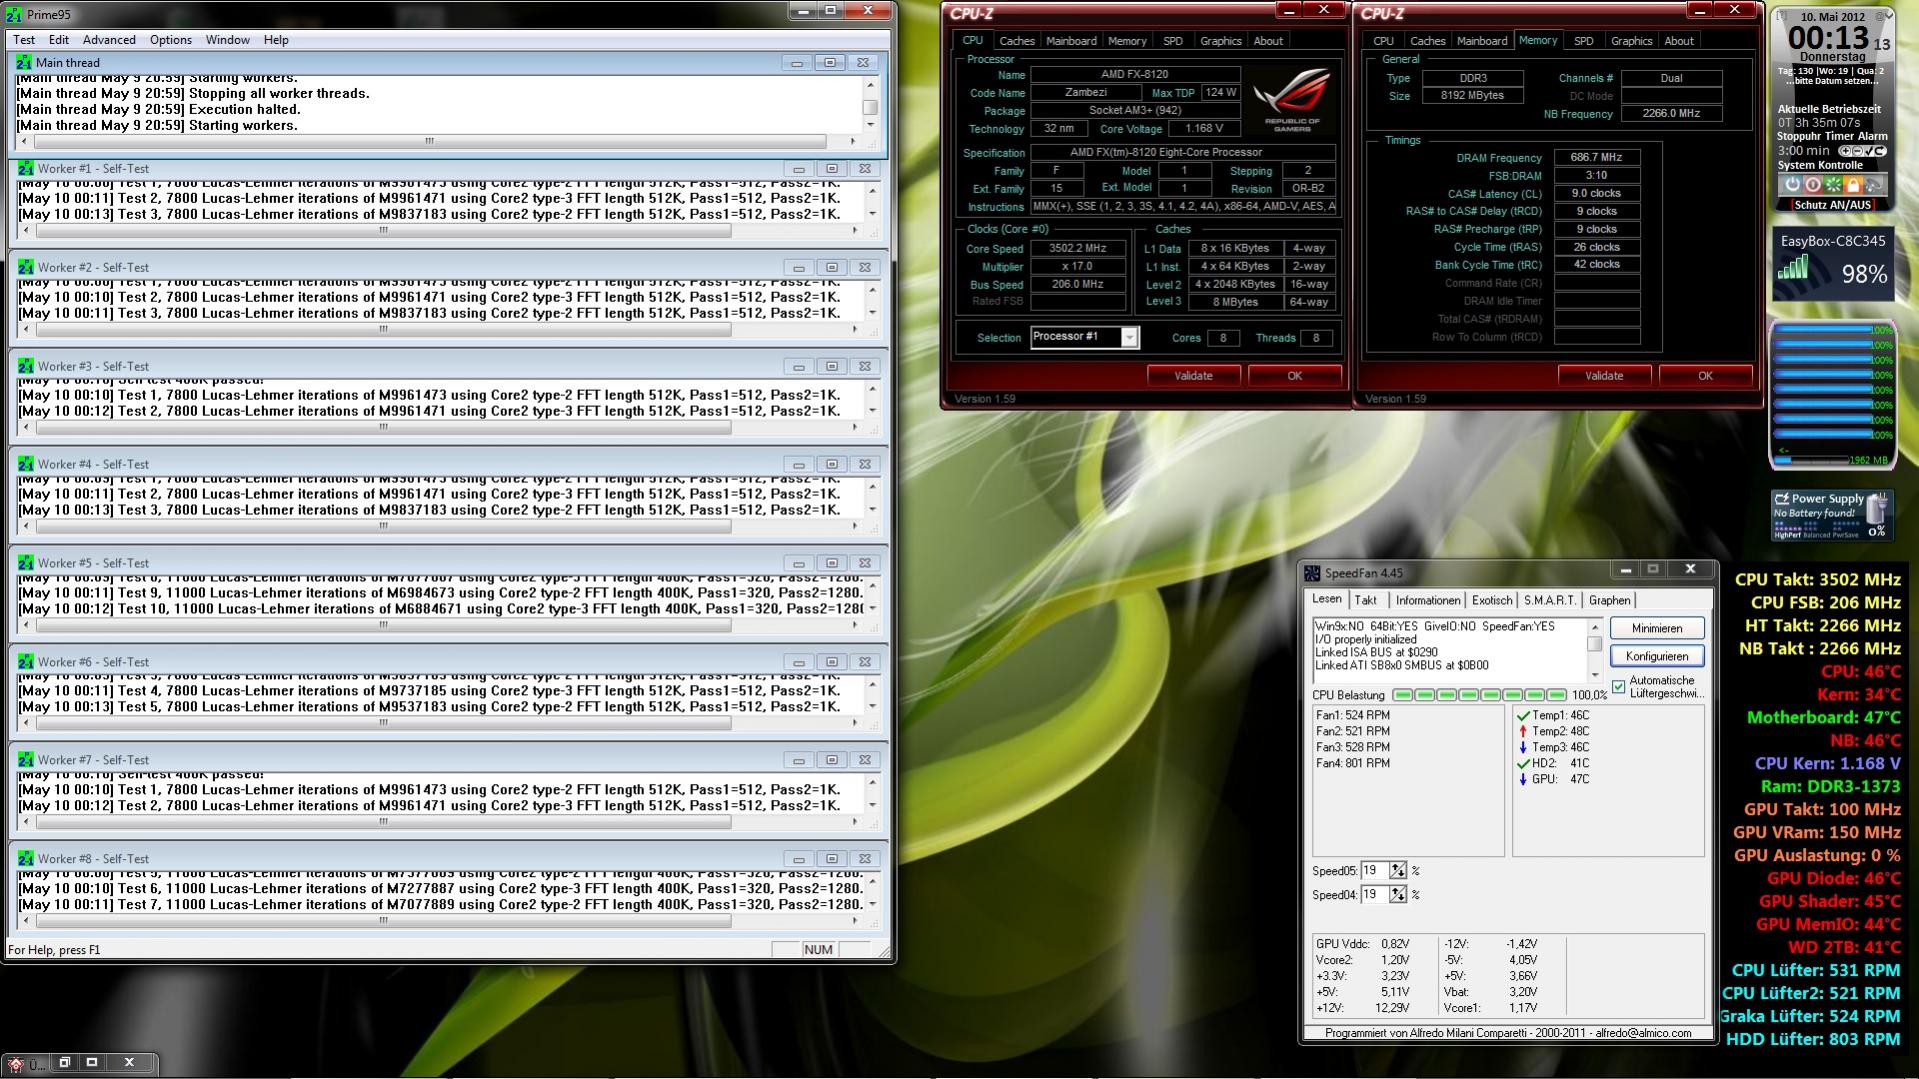Switch to the SPD tab in right CPU-Z
Image resolution: width=1919 pixels, height=1079 pixels.
[x=1584, y=41]
